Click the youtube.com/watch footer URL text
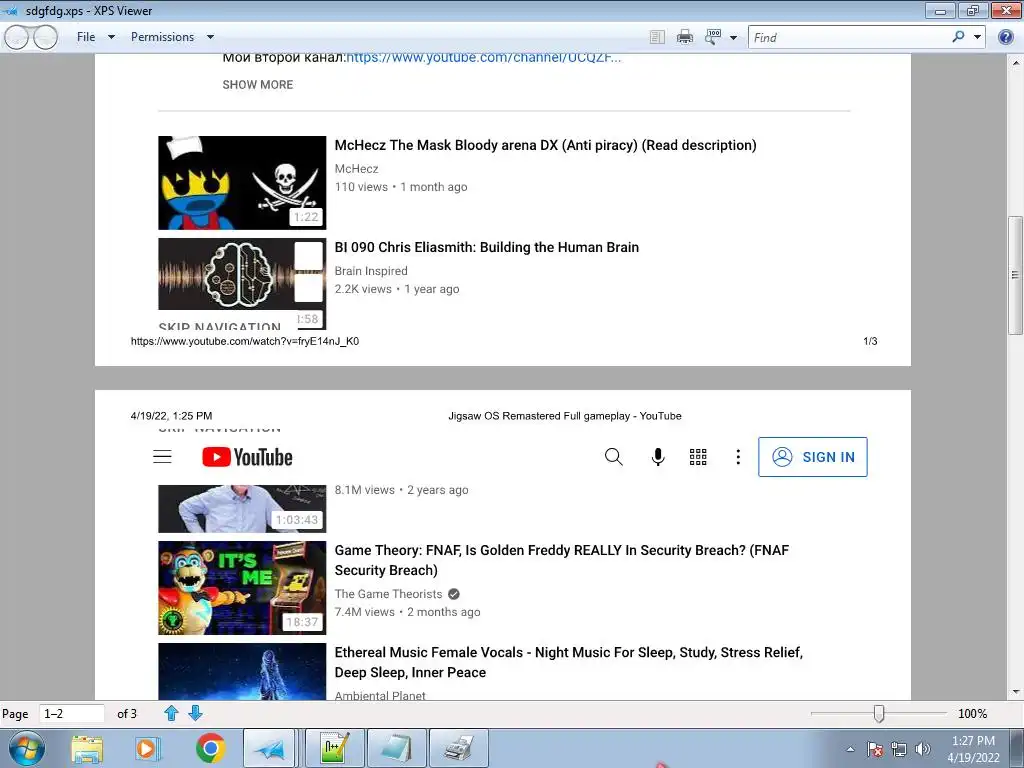 point(245,342)
